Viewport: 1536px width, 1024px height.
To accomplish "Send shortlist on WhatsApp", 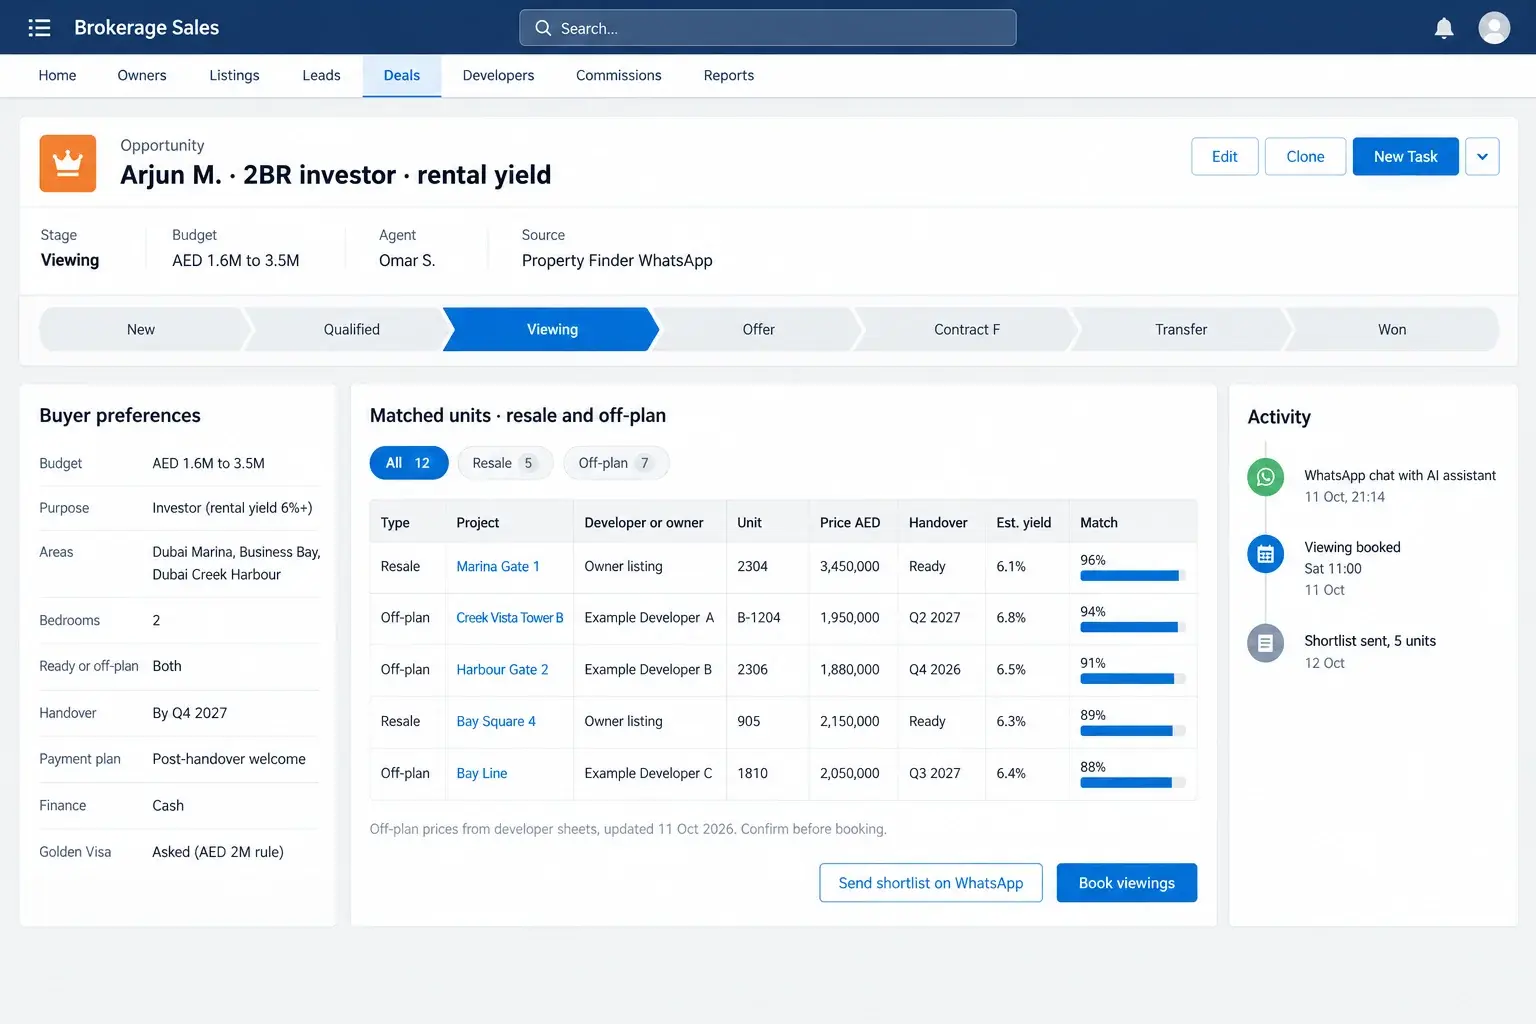I will pos(931,883).
